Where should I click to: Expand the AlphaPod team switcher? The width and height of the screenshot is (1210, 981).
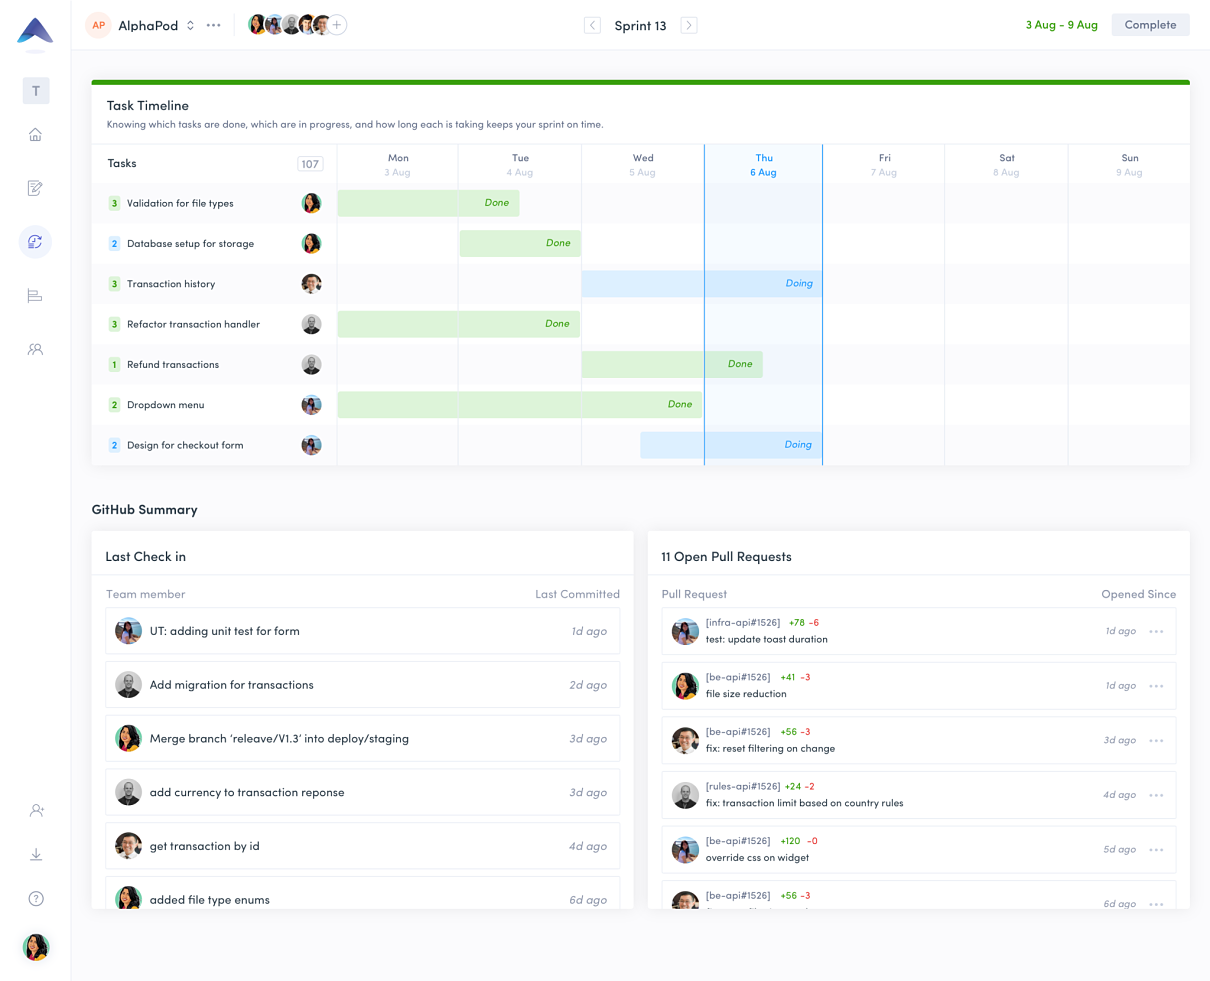[x=190, y=25]
